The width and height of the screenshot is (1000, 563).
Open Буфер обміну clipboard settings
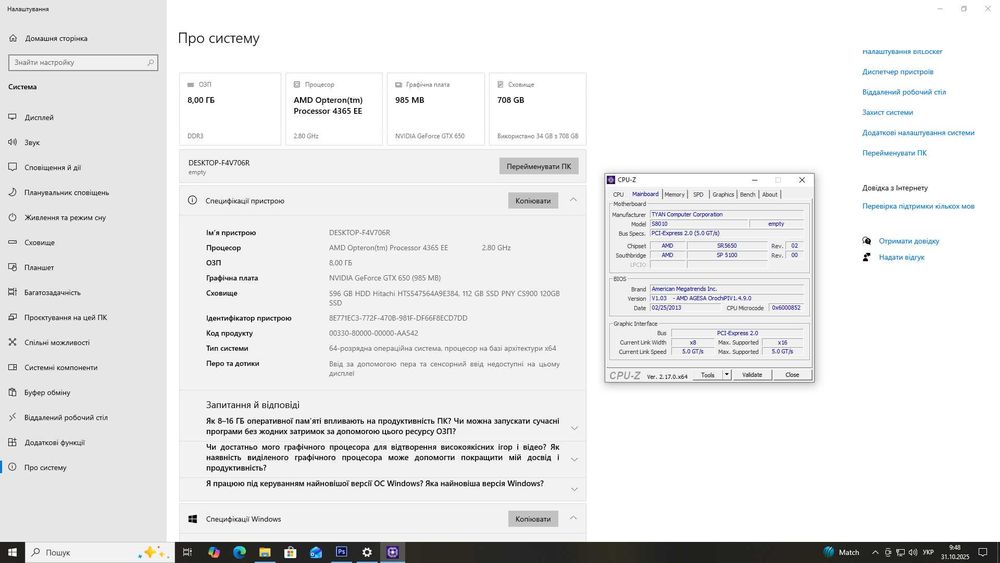coord(47,392)
